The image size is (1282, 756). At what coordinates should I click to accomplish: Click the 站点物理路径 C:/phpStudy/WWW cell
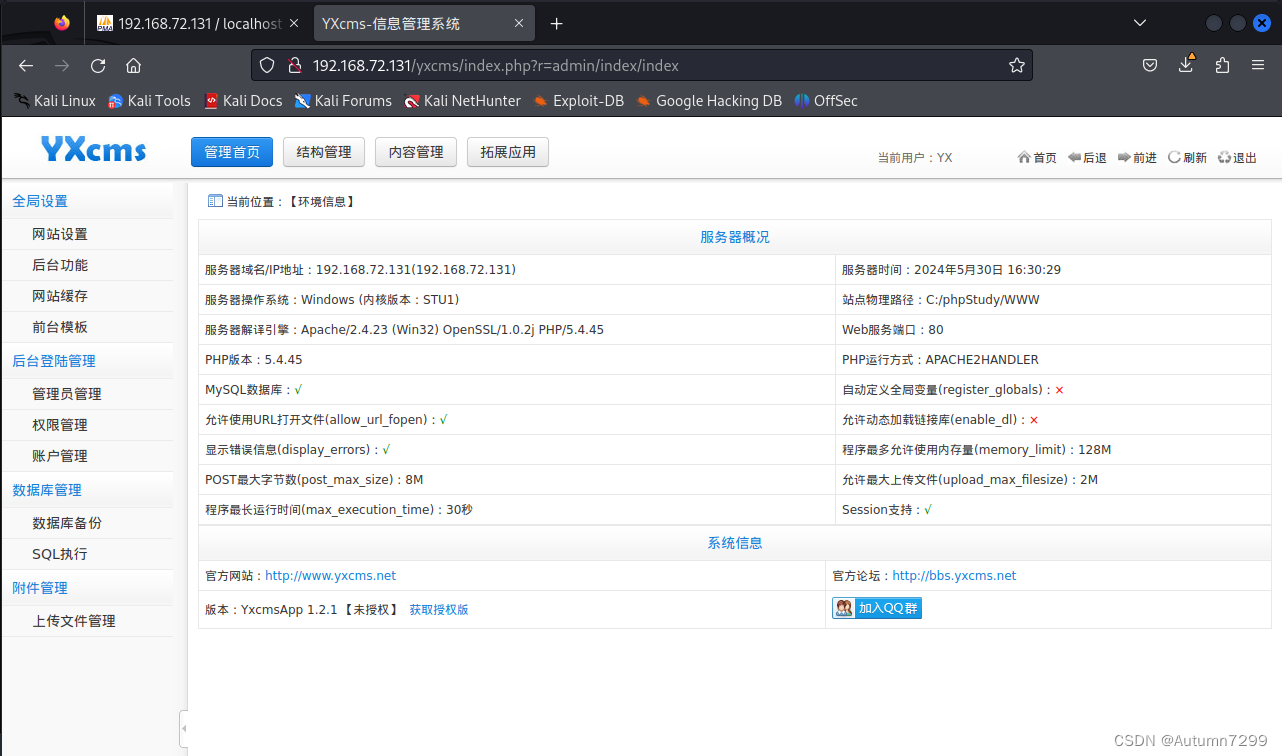(1053, 300)
